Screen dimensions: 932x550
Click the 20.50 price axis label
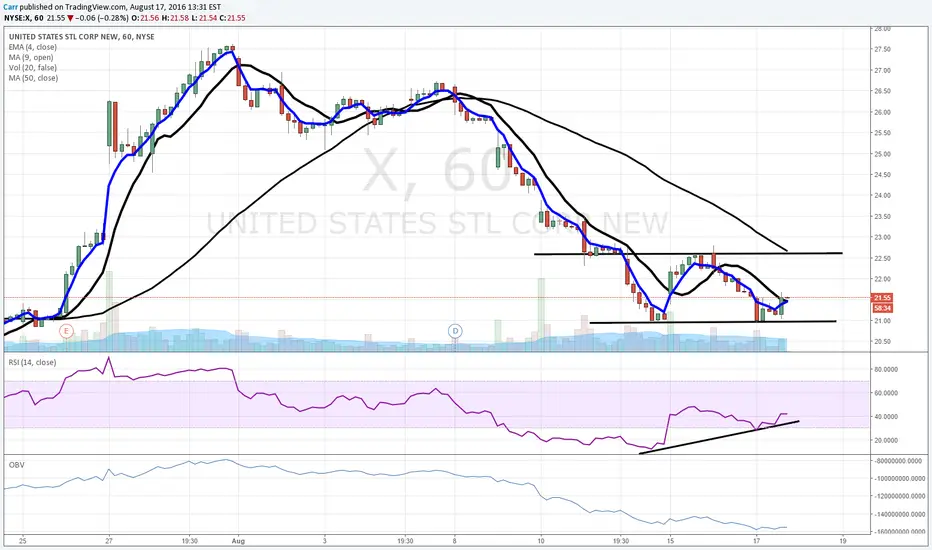(882, 342)
